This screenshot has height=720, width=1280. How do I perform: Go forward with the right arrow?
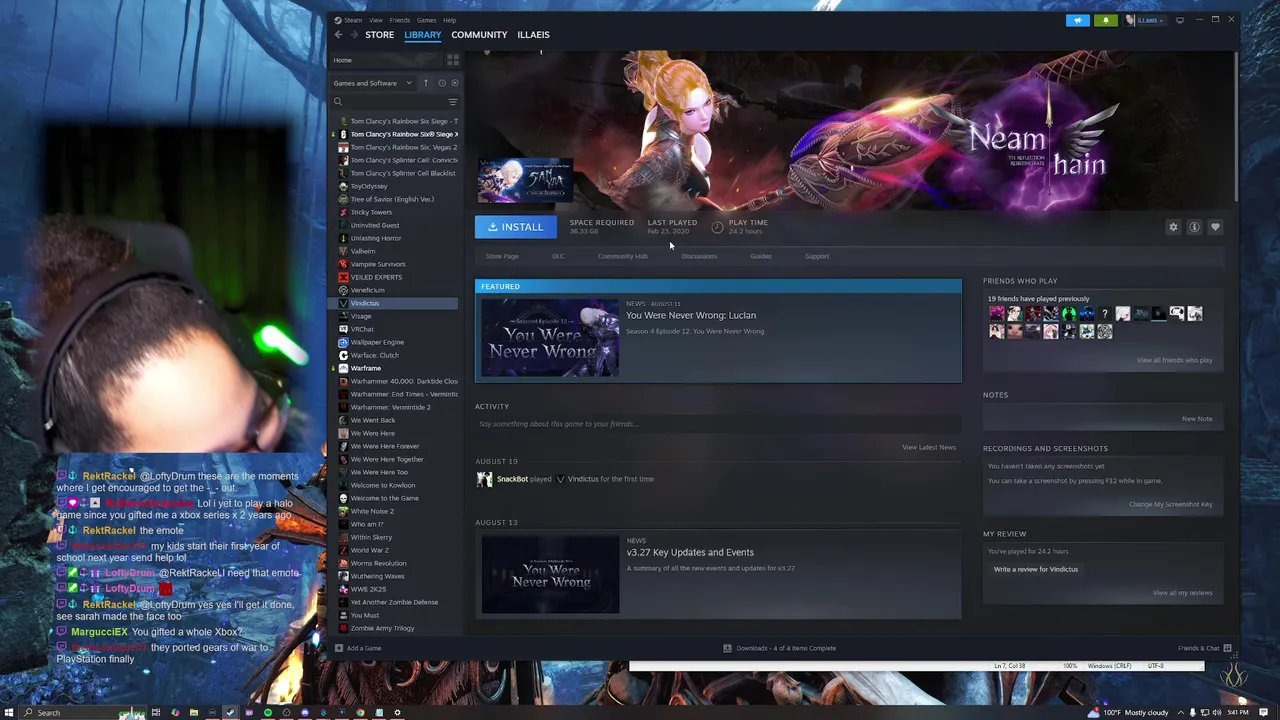click(x=352, y=35)
